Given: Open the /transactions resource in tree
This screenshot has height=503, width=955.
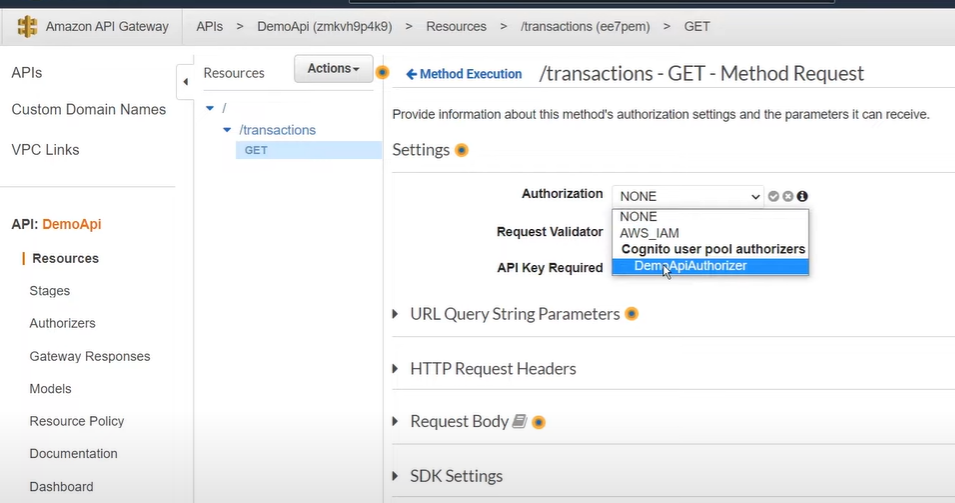Looking at the screenshot, I should 277,130.
